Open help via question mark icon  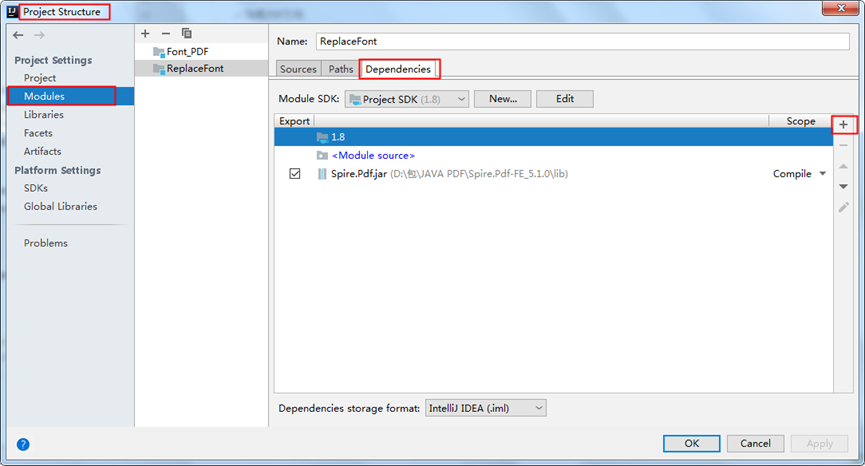pyautogui.click(x=23, y=444)
